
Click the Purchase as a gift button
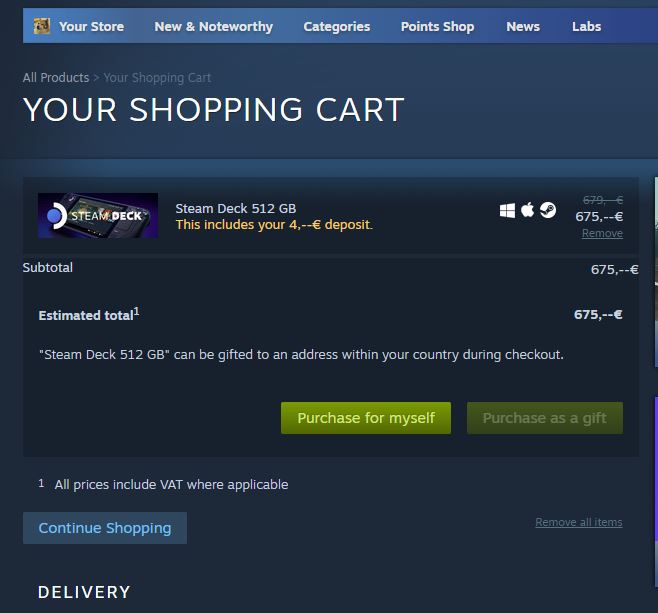coord(545,418)
